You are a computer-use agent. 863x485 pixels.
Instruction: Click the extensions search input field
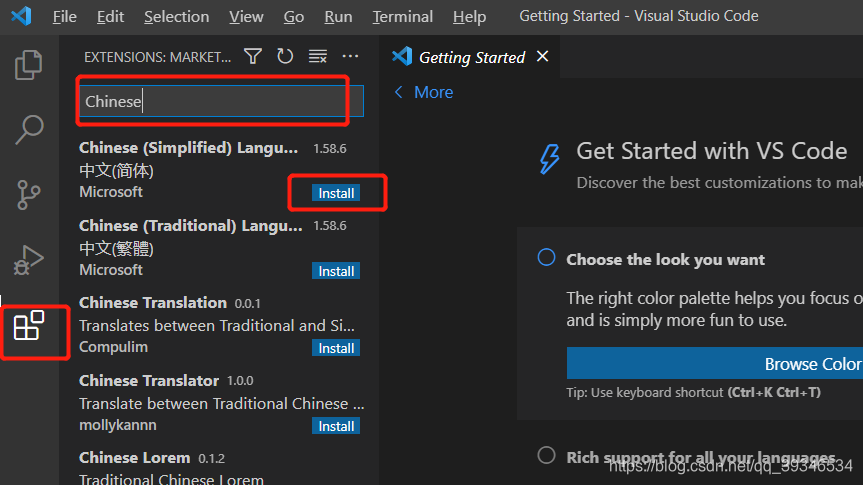(220, 101)
